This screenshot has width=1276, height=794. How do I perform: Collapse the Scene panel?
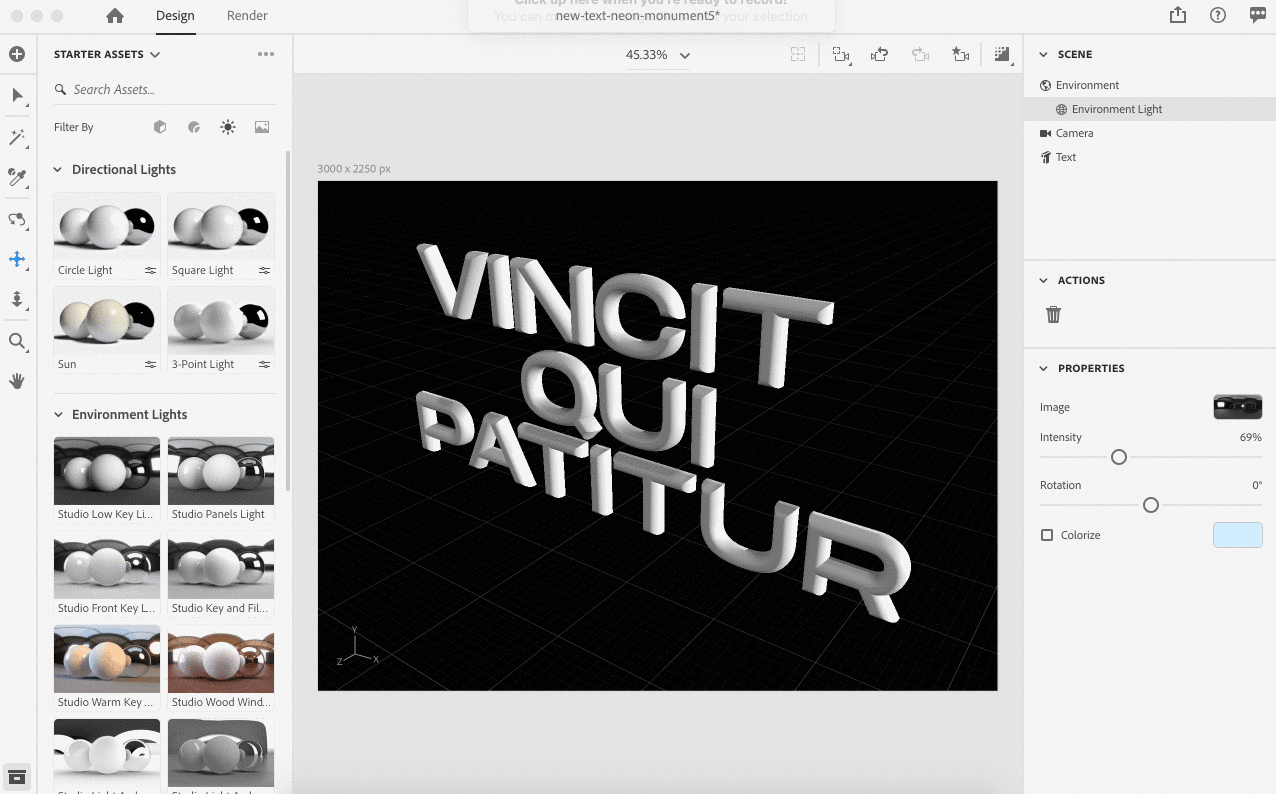[1044, 54]
